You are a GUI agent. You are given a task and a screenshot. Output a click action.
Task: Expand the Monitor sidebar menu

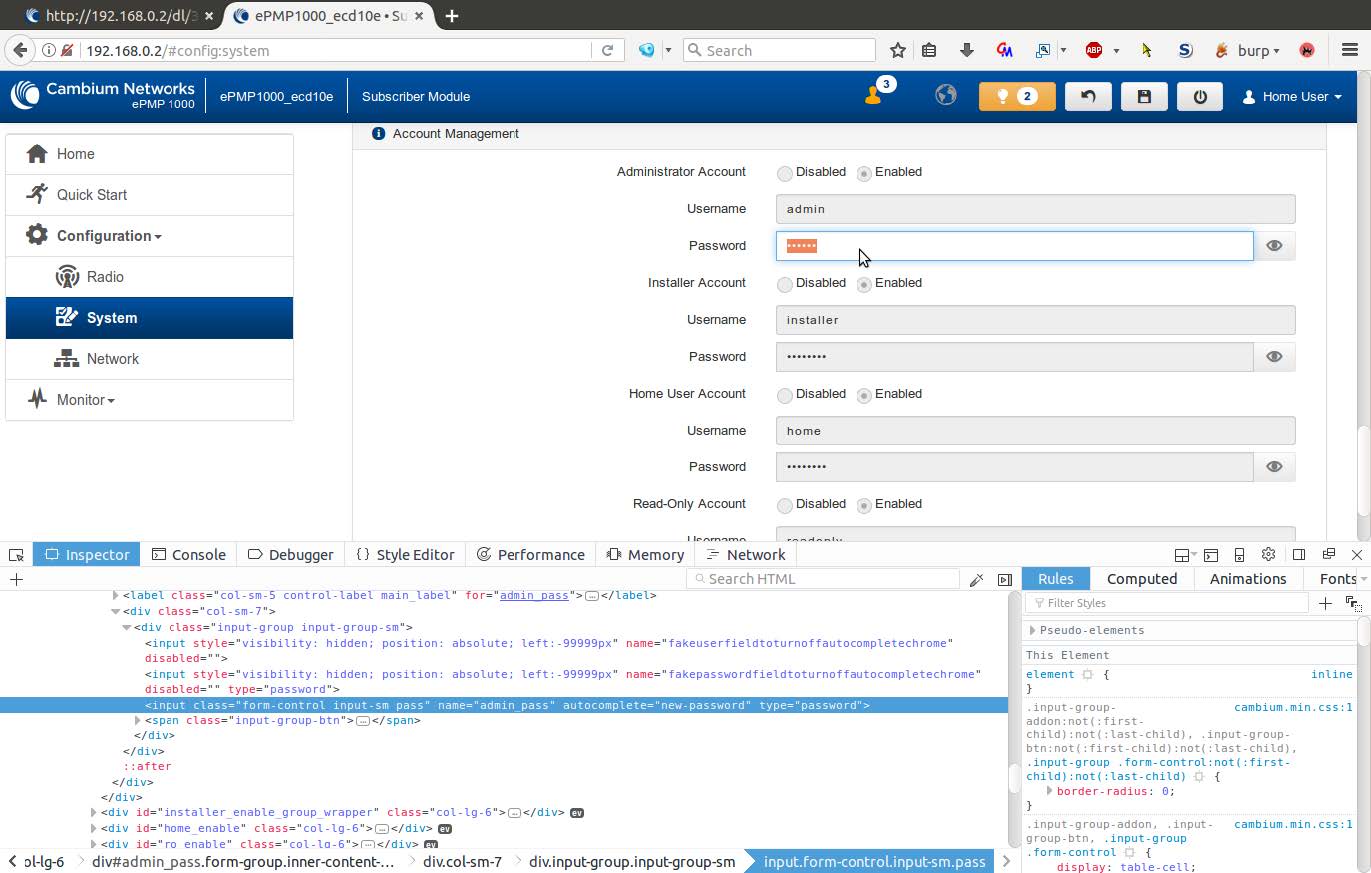coord(85,400)
